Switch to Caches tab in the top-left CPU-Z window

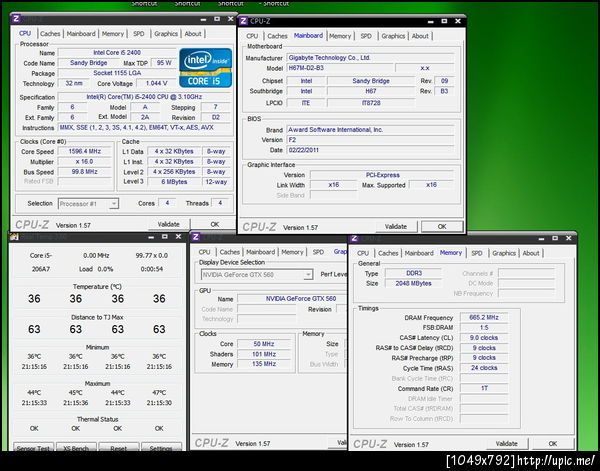[x=50, y=34]
